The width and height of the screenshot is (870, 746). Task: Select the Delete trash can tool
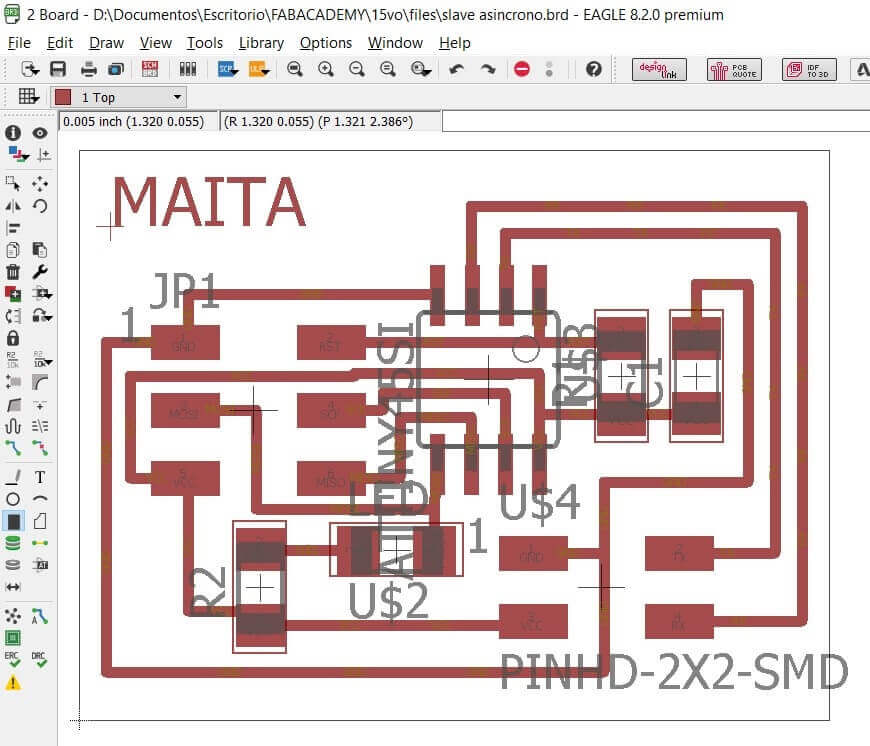tap(13, 272)
